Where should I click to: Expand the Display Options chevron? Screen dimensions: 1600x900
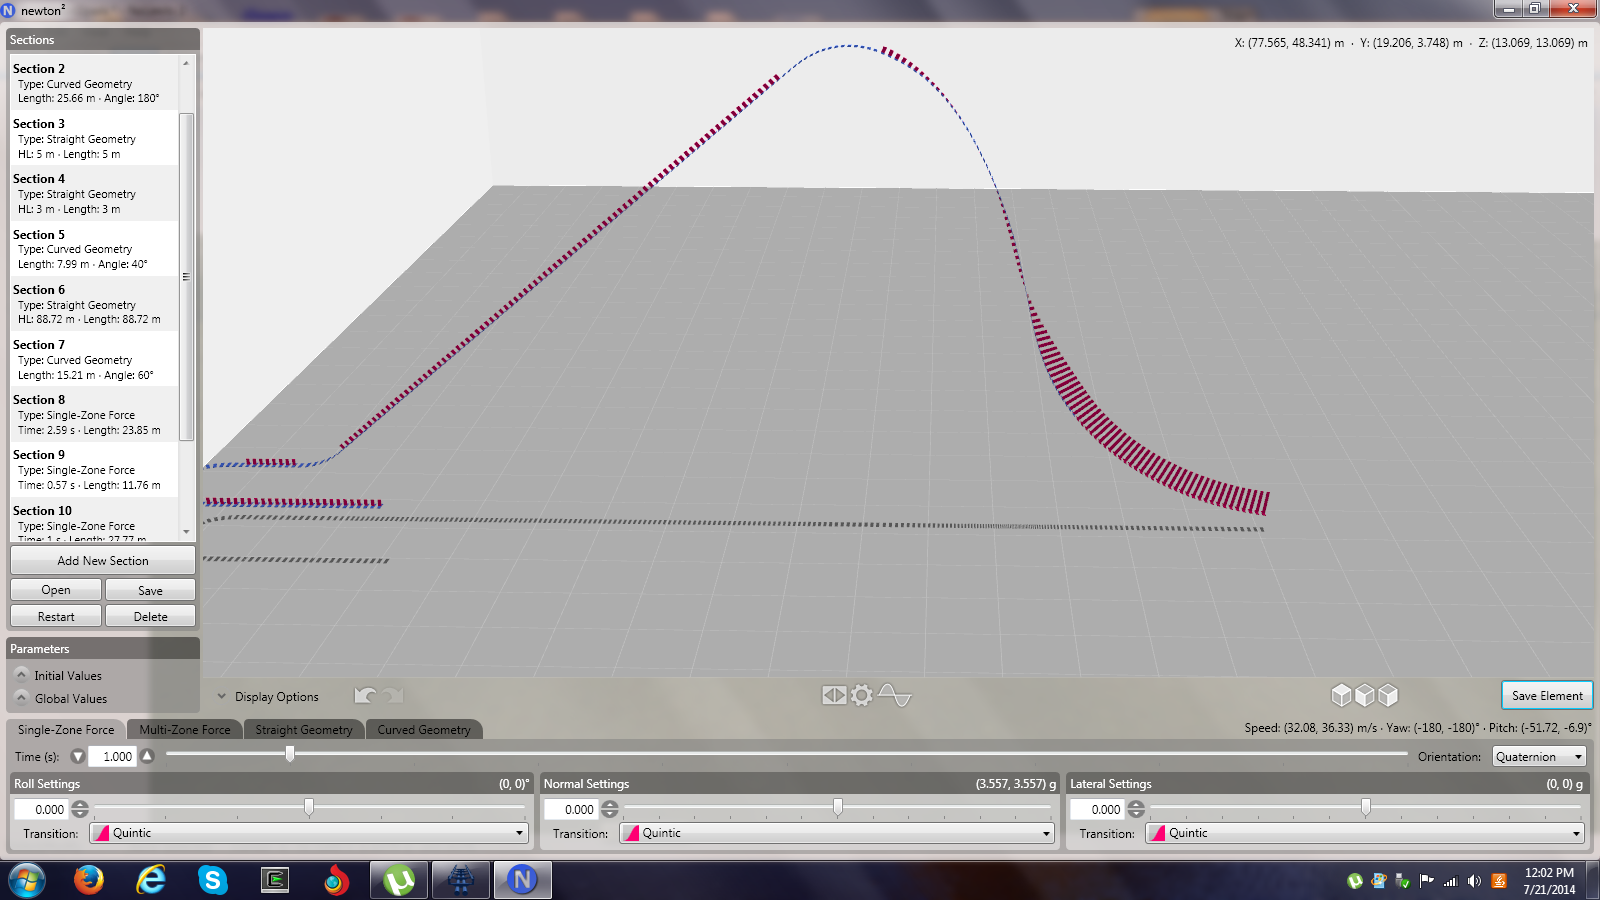coord(222,697)
